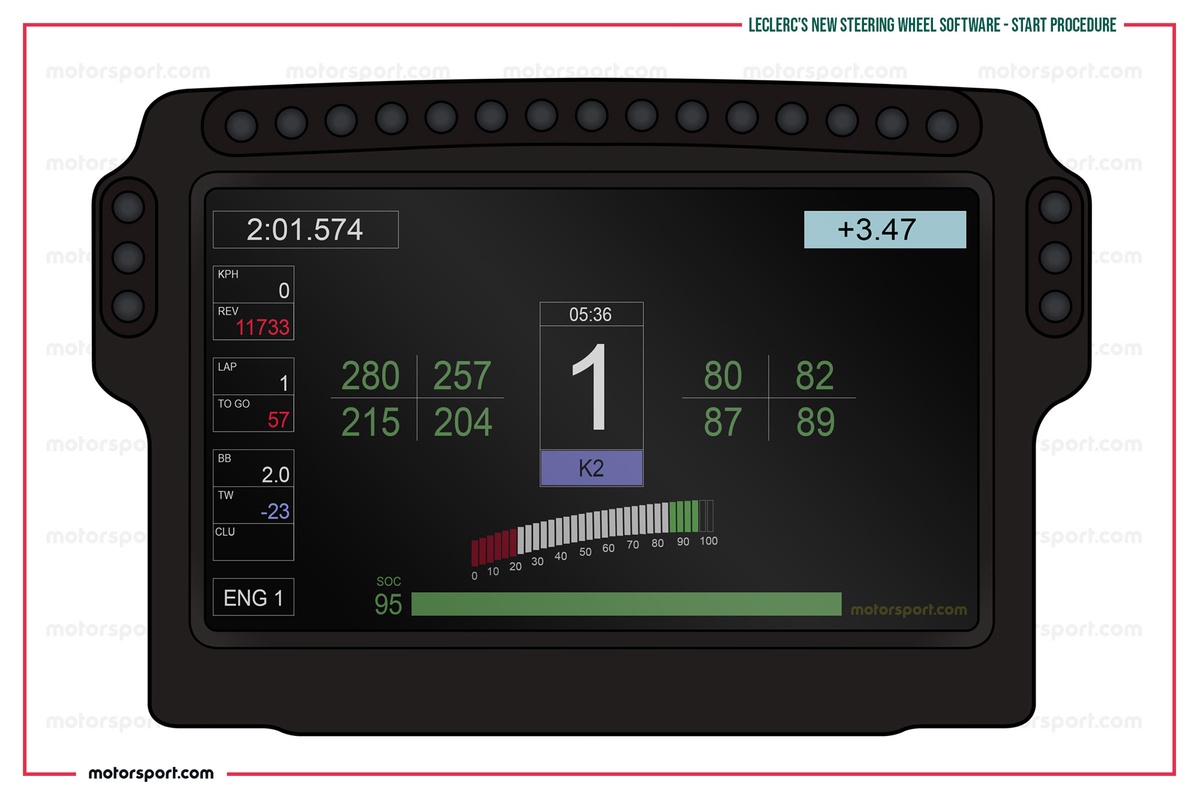Select the 82 value right of gear

[815, 376]
